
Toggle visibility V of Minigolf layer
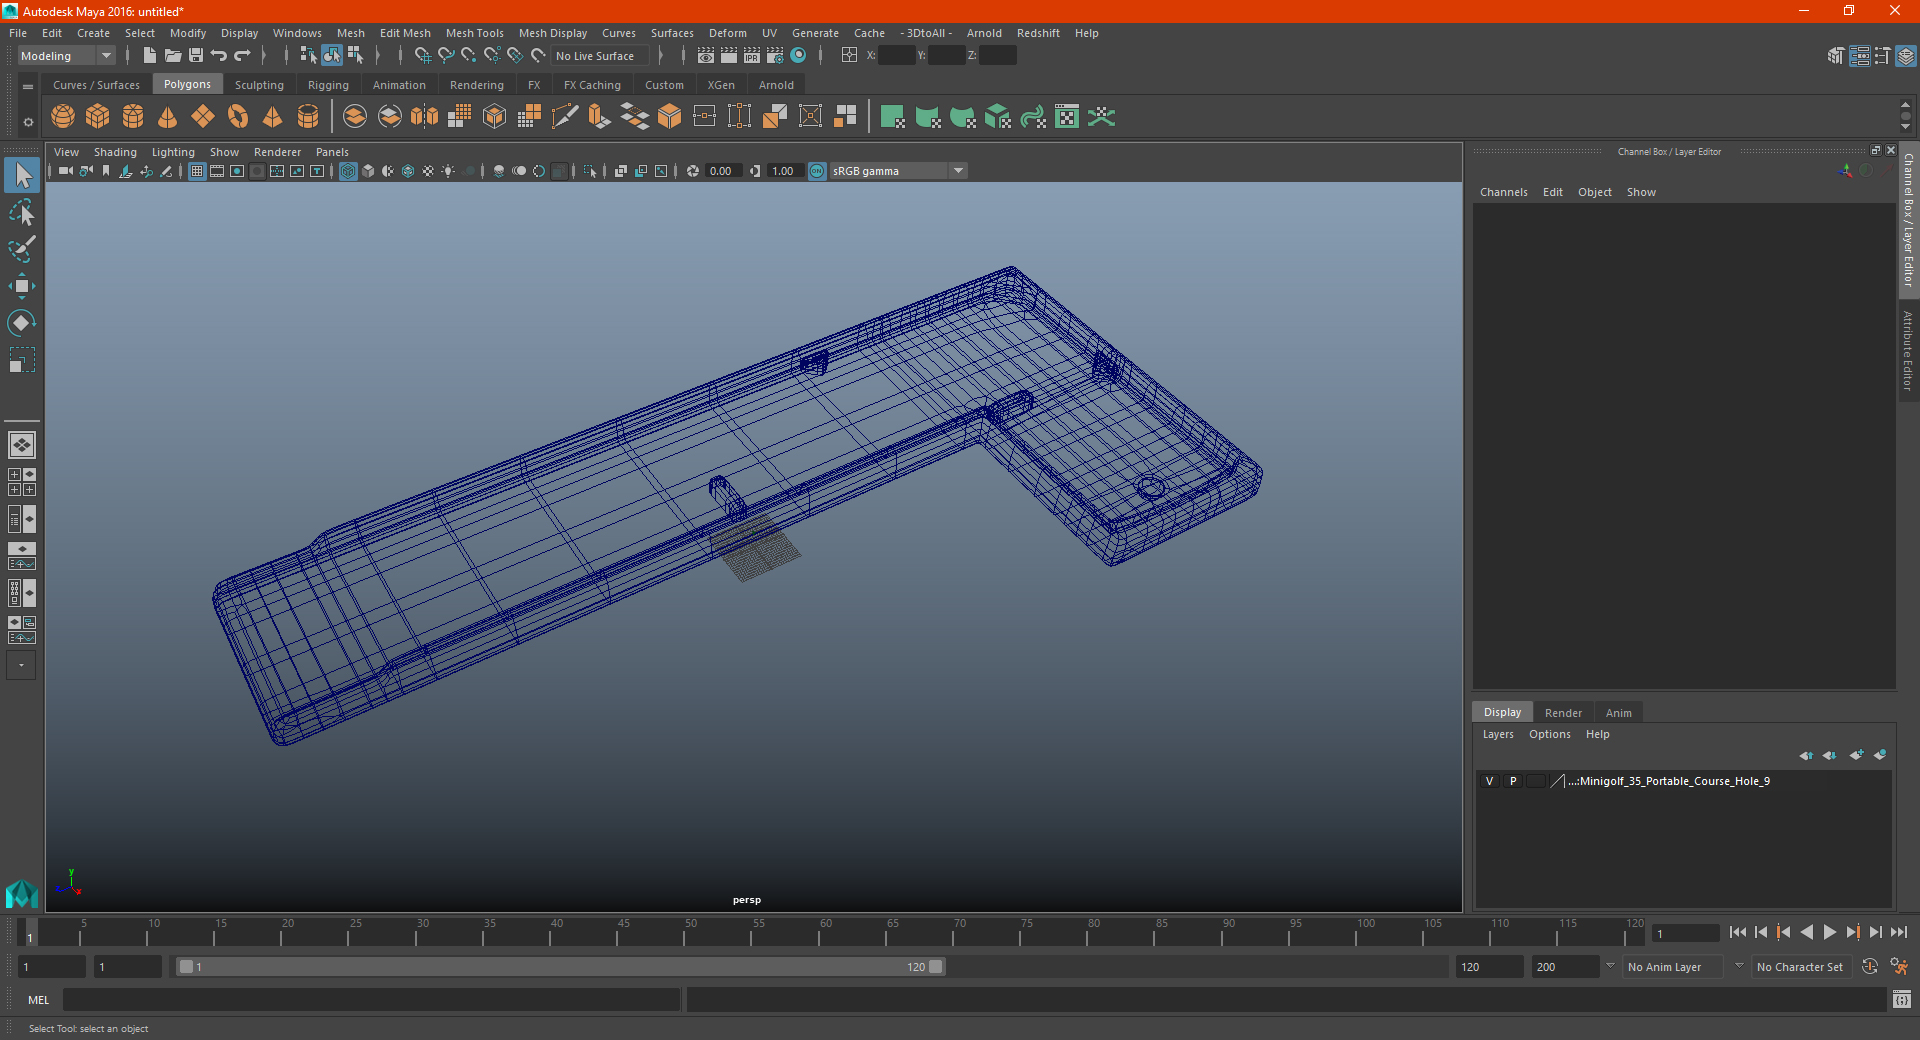pos(1489,781)
